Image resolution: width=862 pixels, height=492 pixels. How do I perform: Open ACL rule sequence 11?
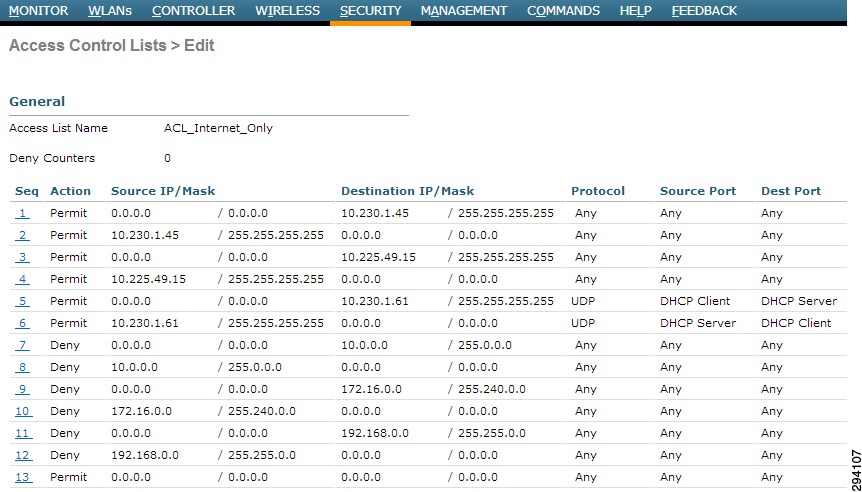[x=23, y=433]
